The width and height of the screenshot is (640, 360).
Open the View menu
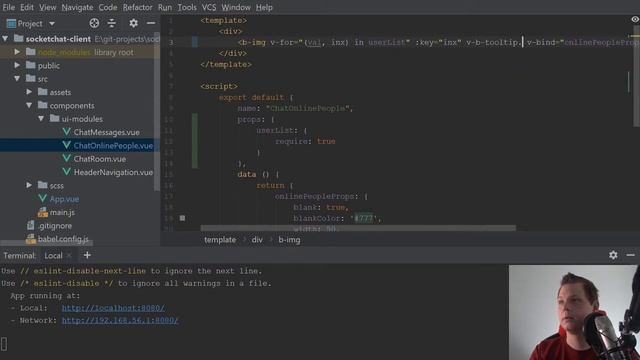coord(47,7)
